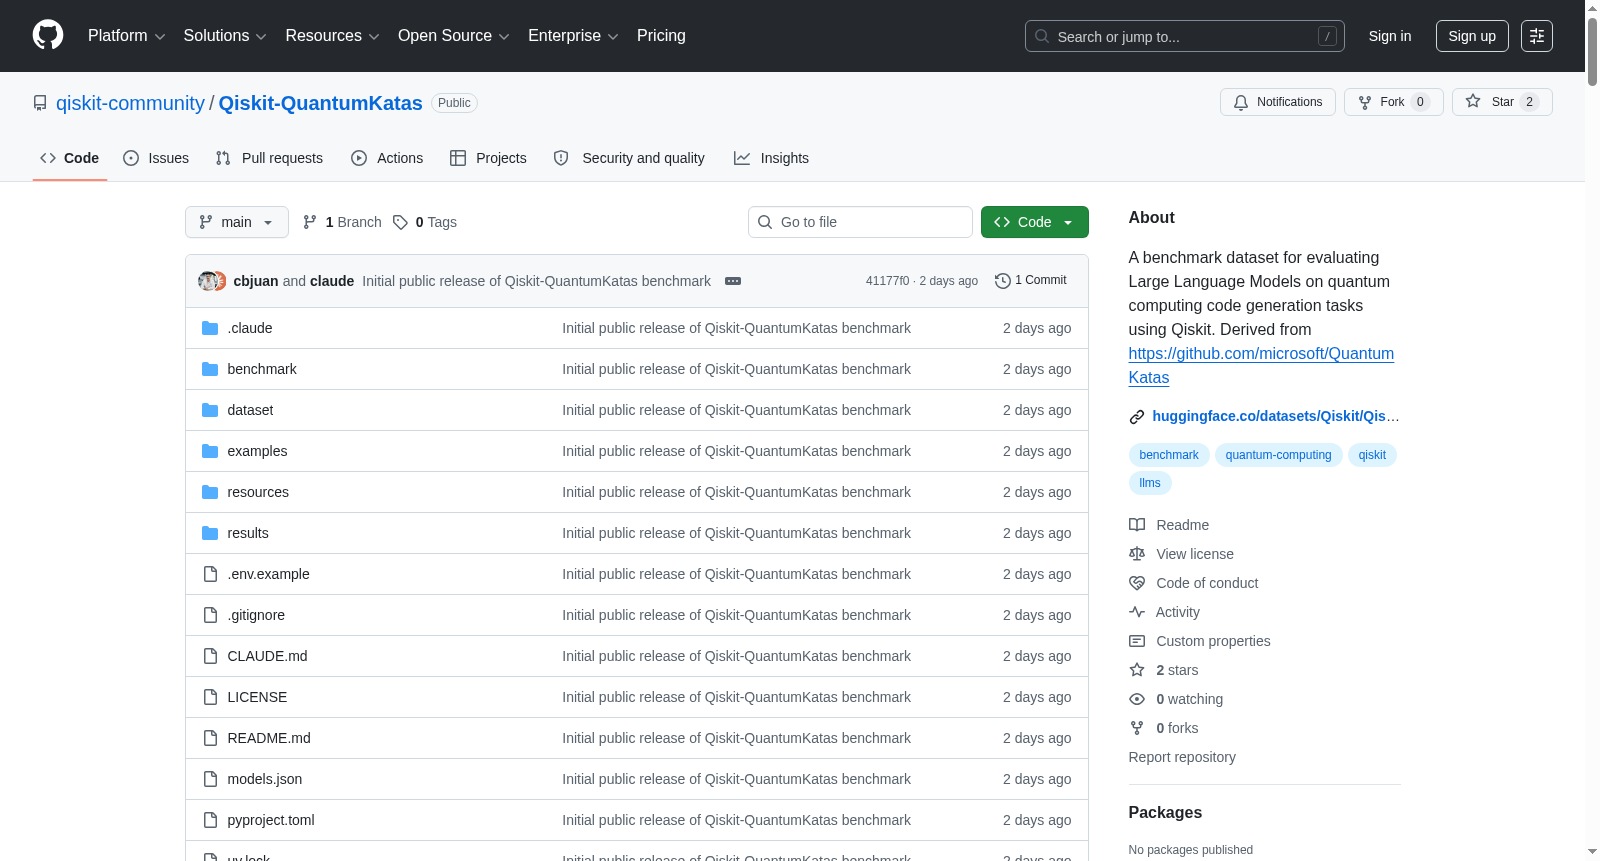Open the Insights tab

771,158
